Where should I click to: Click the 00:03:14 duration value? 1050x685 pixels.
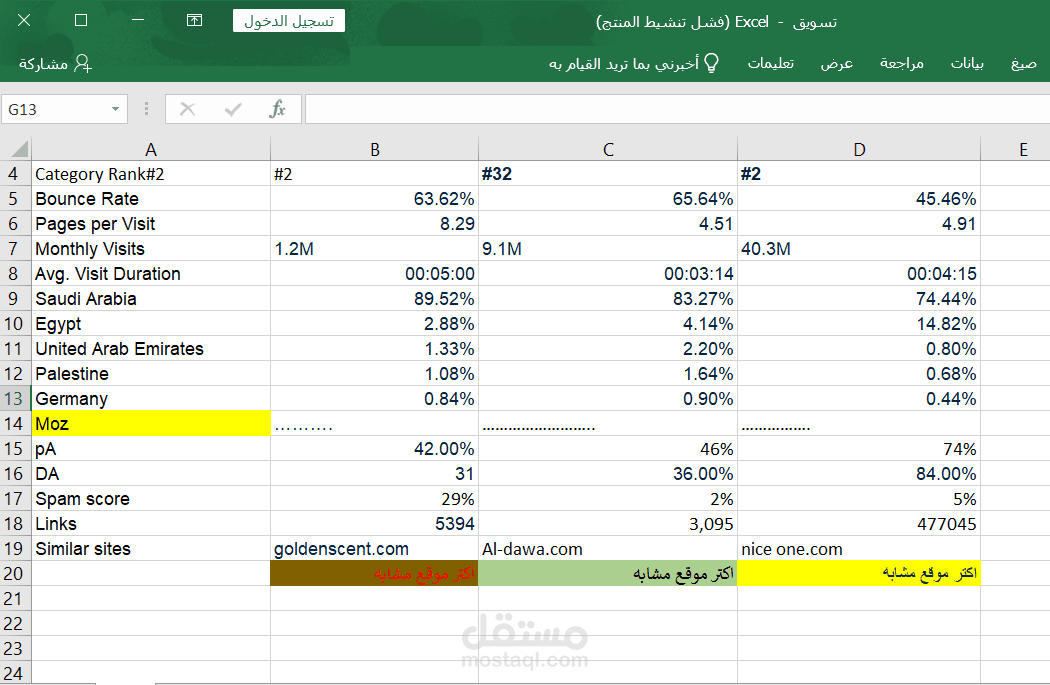pos(608,274)
